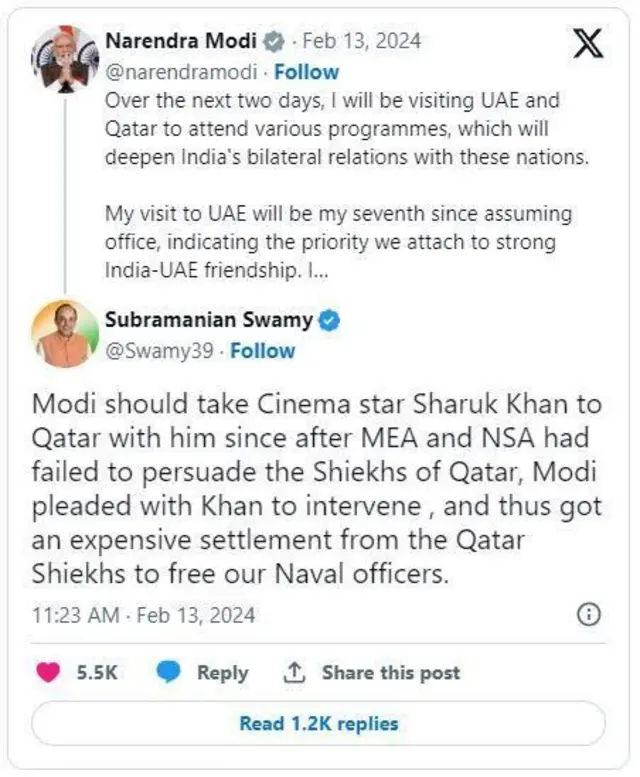Click the Feb 13, 2024 date beside Modi's name
Viewport: 640px width, 777px height.
pos(361,42)
